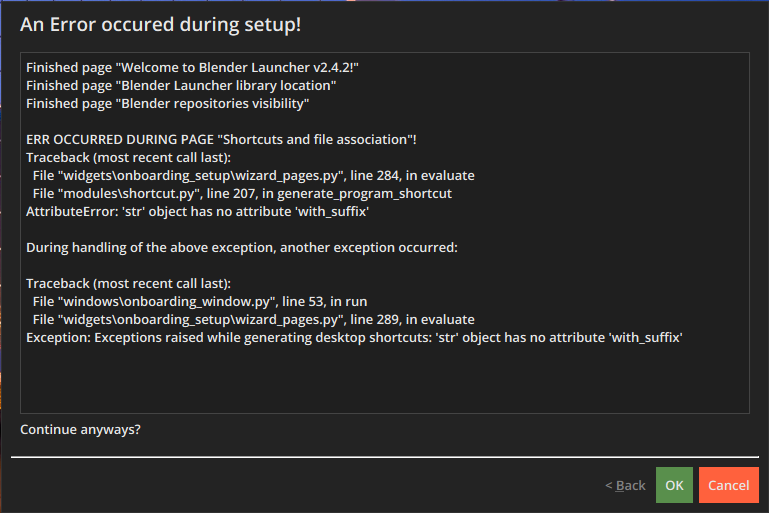Image resolution: width=769 pixels, height=513 pixels.
Task: Click the modules\shortcut.py line 207 entry
Action: click(x=242, y=194)
